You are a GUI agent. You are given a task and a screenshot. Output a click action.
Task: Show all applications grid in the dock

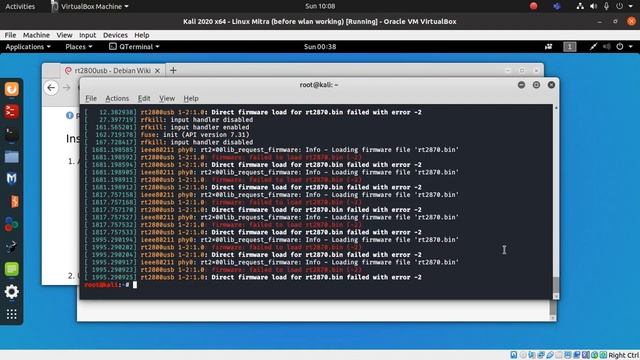(11, 314)
